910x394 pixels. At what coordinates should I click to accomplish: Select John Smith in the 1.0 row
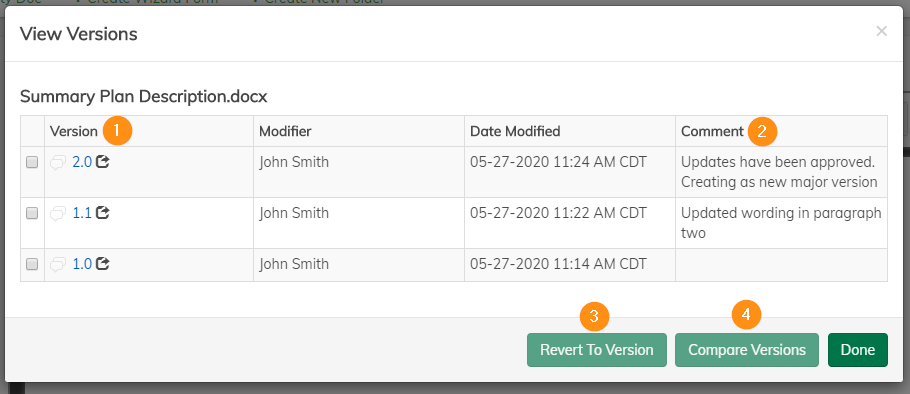point(294,265)
